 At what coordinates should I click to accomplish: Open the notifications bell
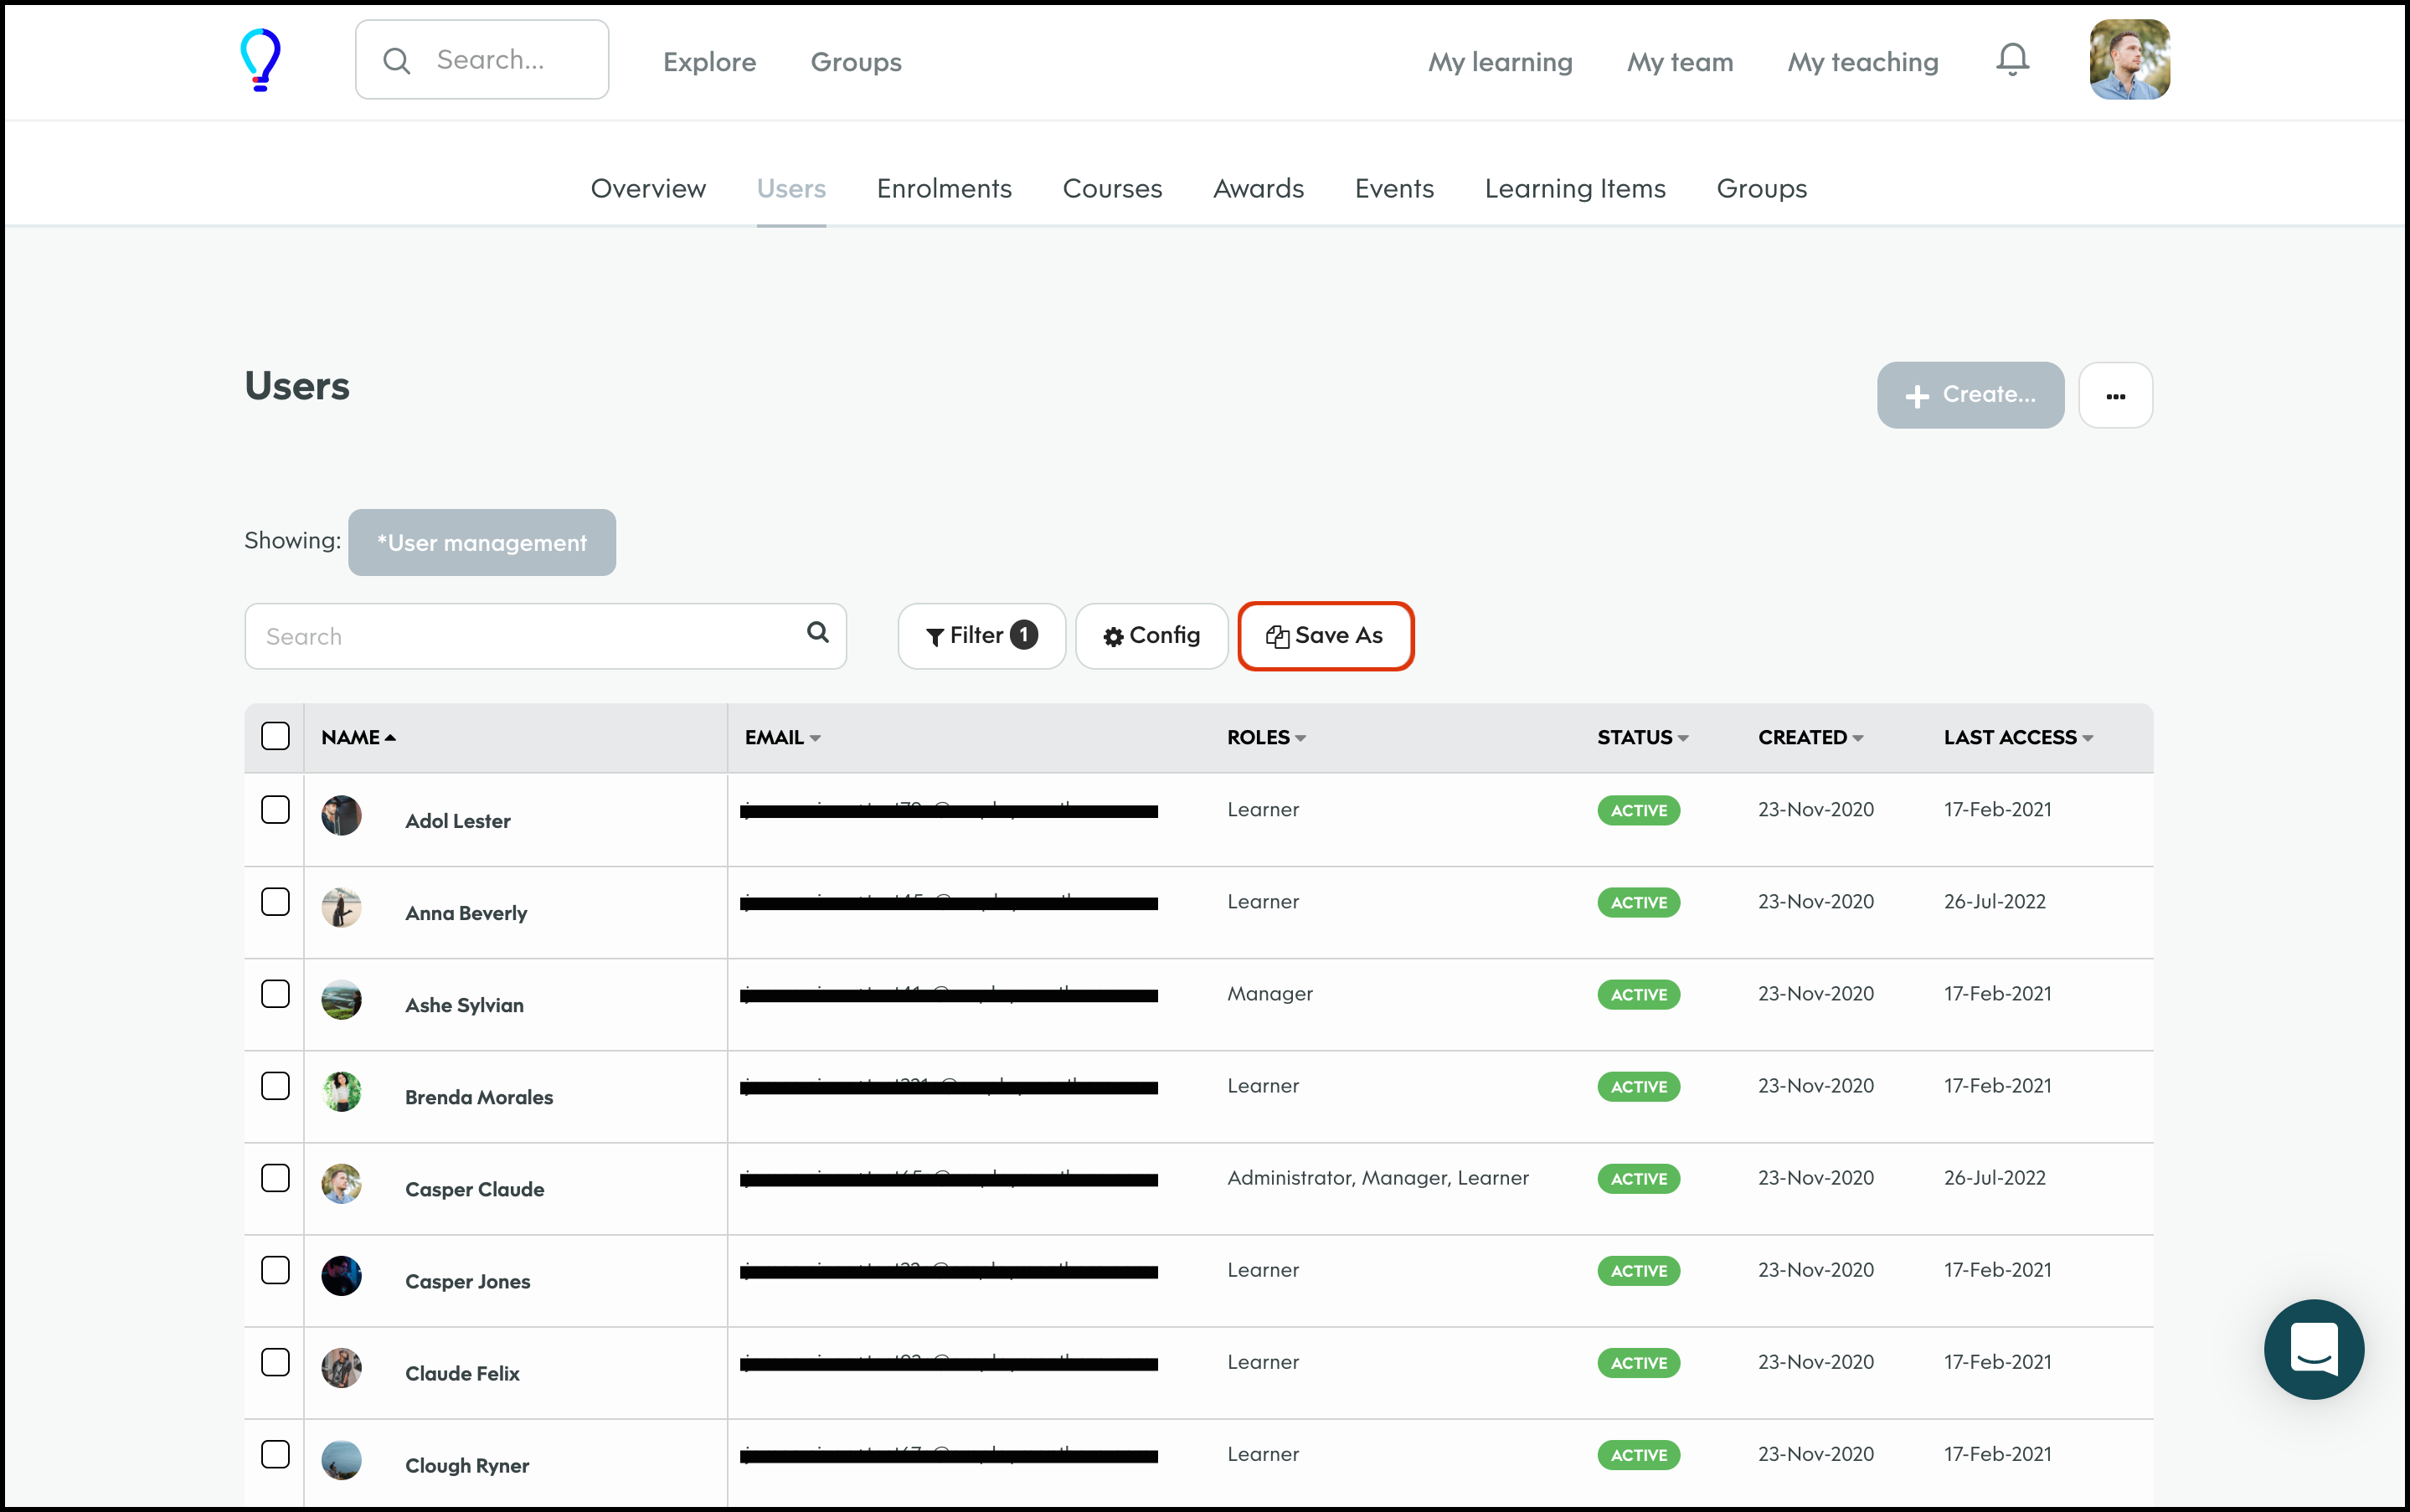(2012, 60)
